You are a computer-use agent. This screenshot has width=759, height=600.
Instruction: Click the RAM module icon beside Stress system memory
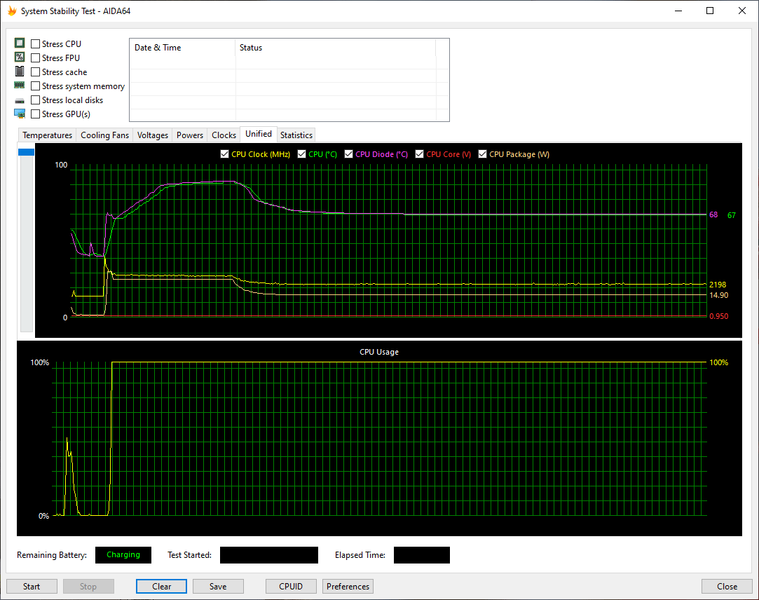tap(19, 86)
